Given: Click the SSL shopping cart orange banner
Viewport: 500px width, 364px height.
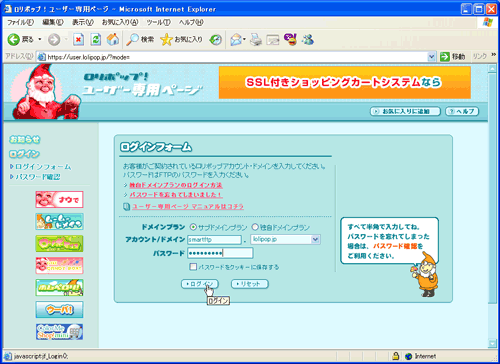Looking at the screenshot, I should pyautogui.click(x=345, y=82).
